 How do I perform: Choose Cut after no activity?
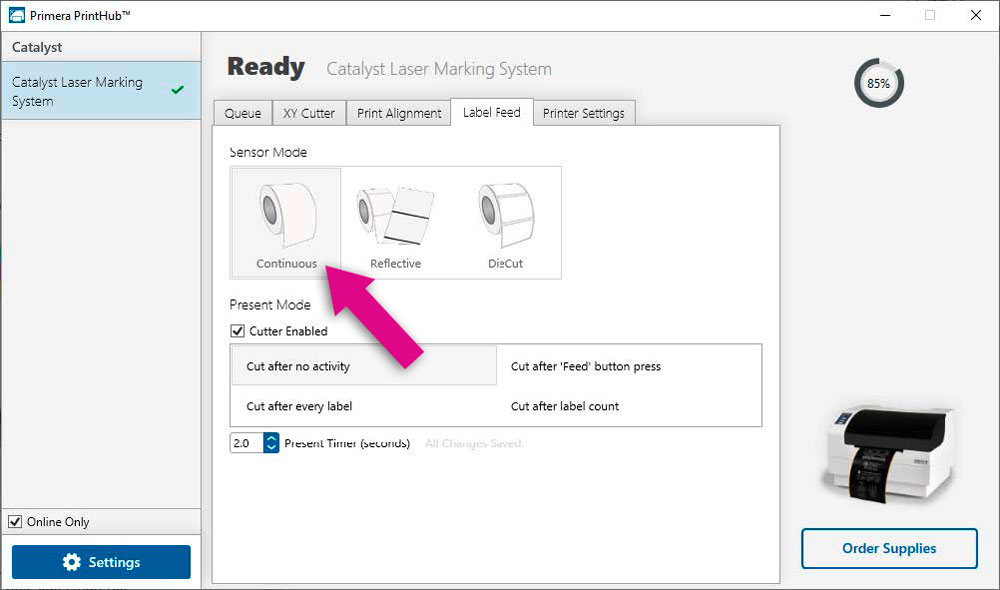[x=364, y=365]
